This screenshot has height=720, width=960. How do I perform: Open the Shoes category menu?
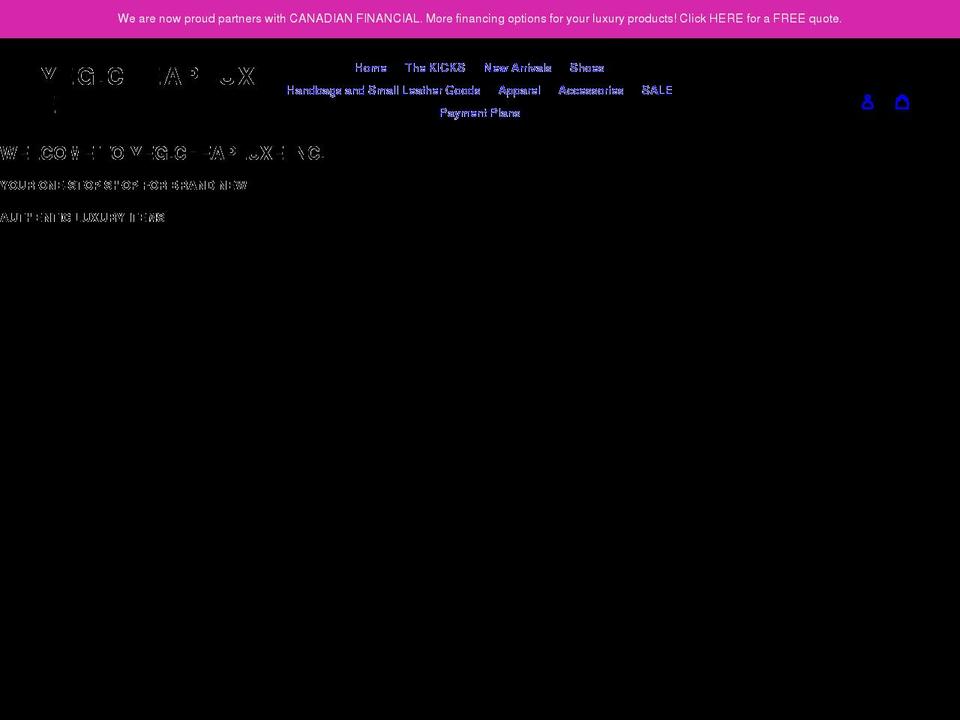tap(586, 67)
